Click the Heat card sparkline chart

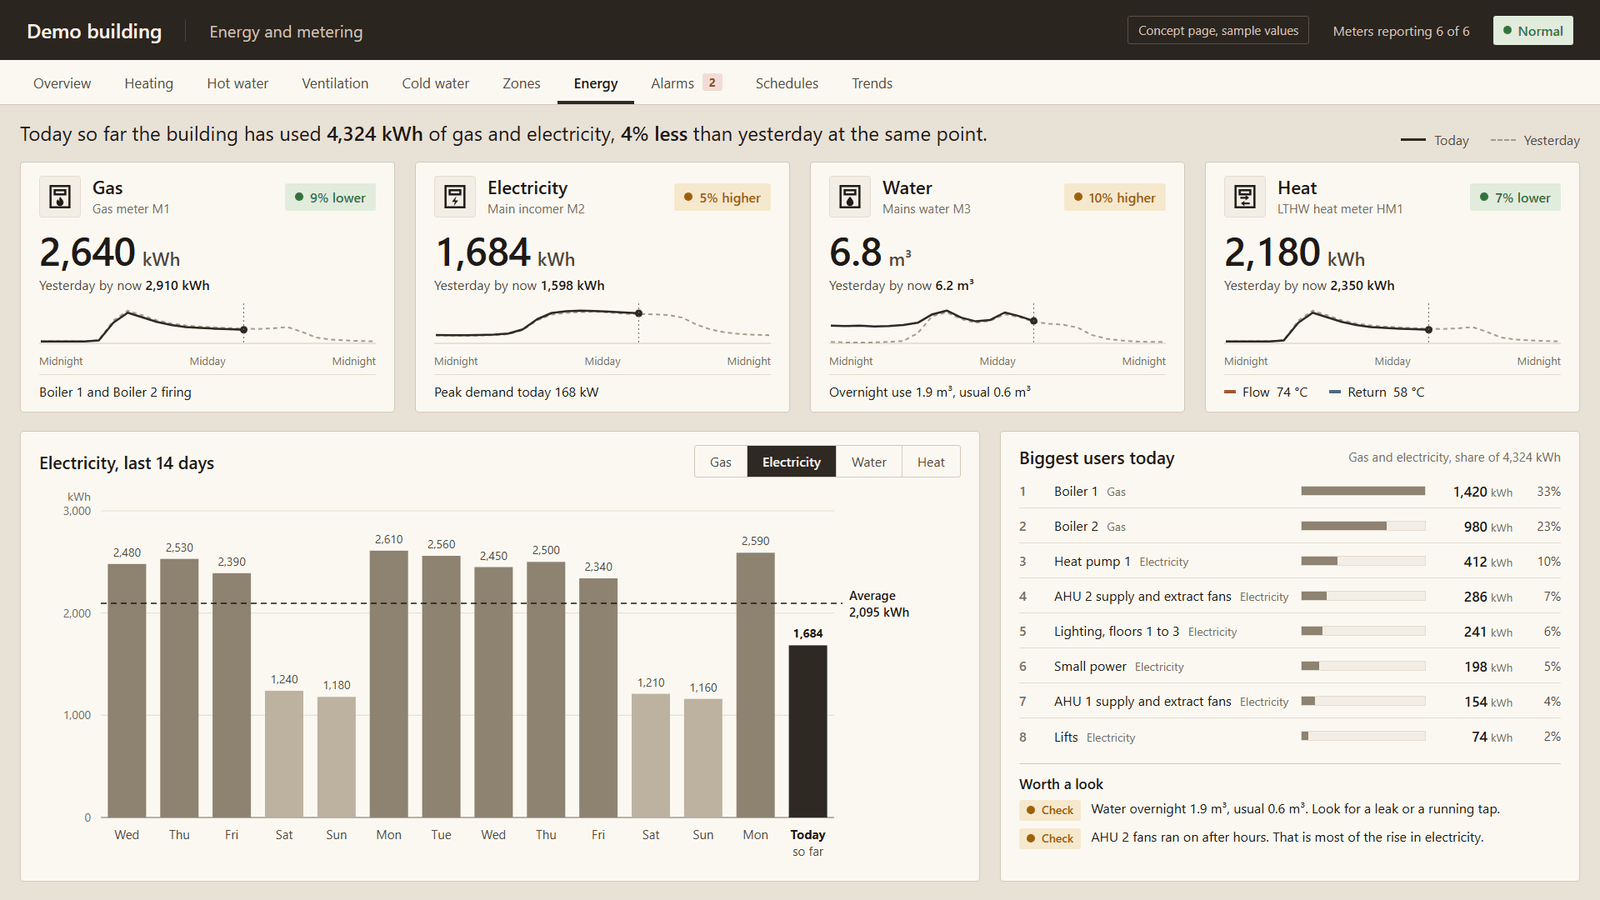1392,325
